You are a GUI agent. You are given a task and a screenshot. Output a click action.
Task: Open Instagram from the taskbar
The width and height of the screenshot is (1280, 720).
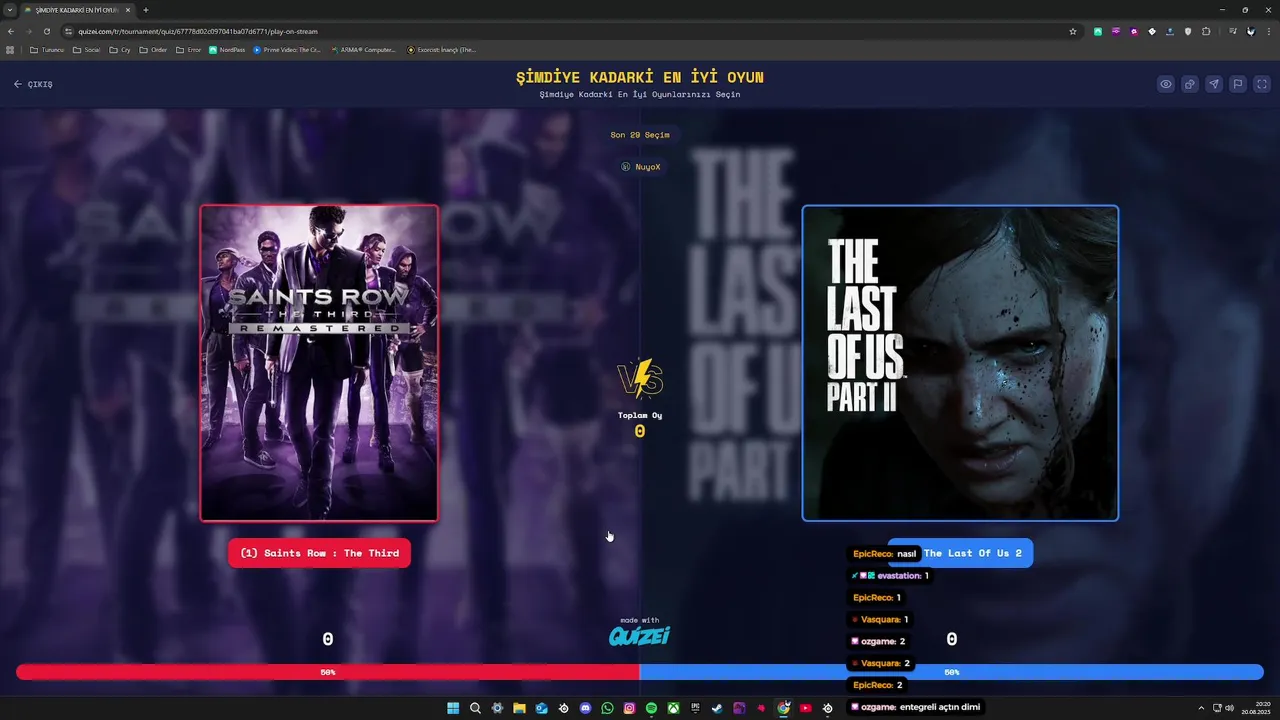coord(629,708)
